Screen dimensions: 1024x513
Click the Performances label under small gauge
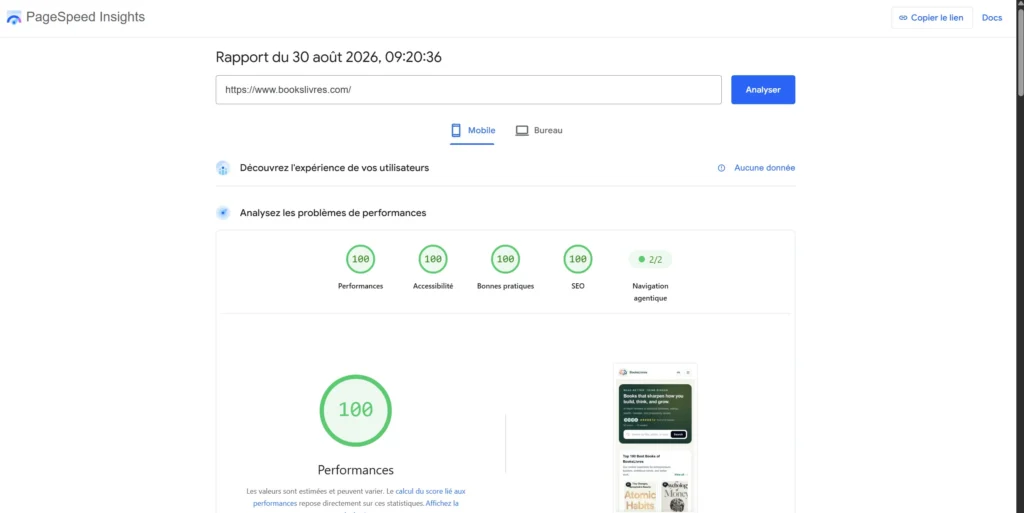[360, 286]
